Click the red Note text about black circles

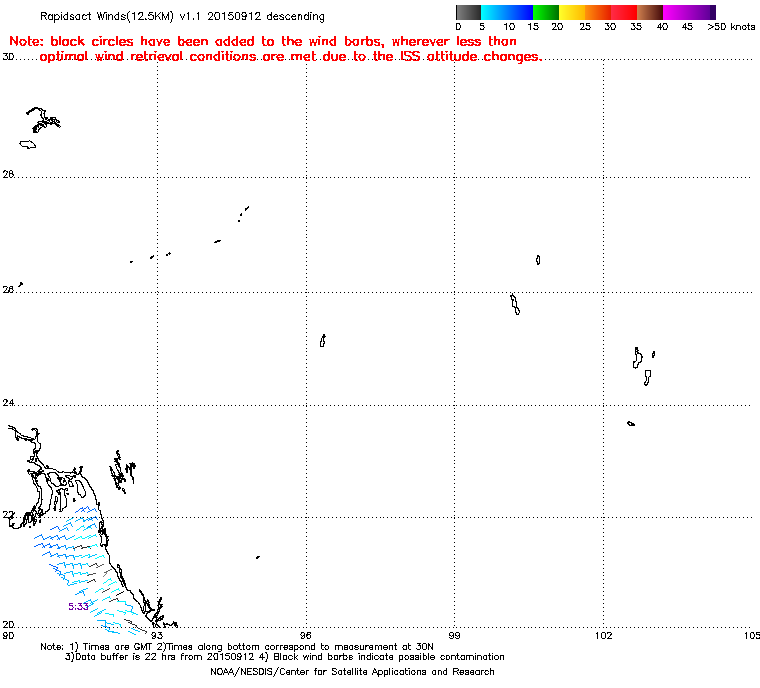[275, 49]
